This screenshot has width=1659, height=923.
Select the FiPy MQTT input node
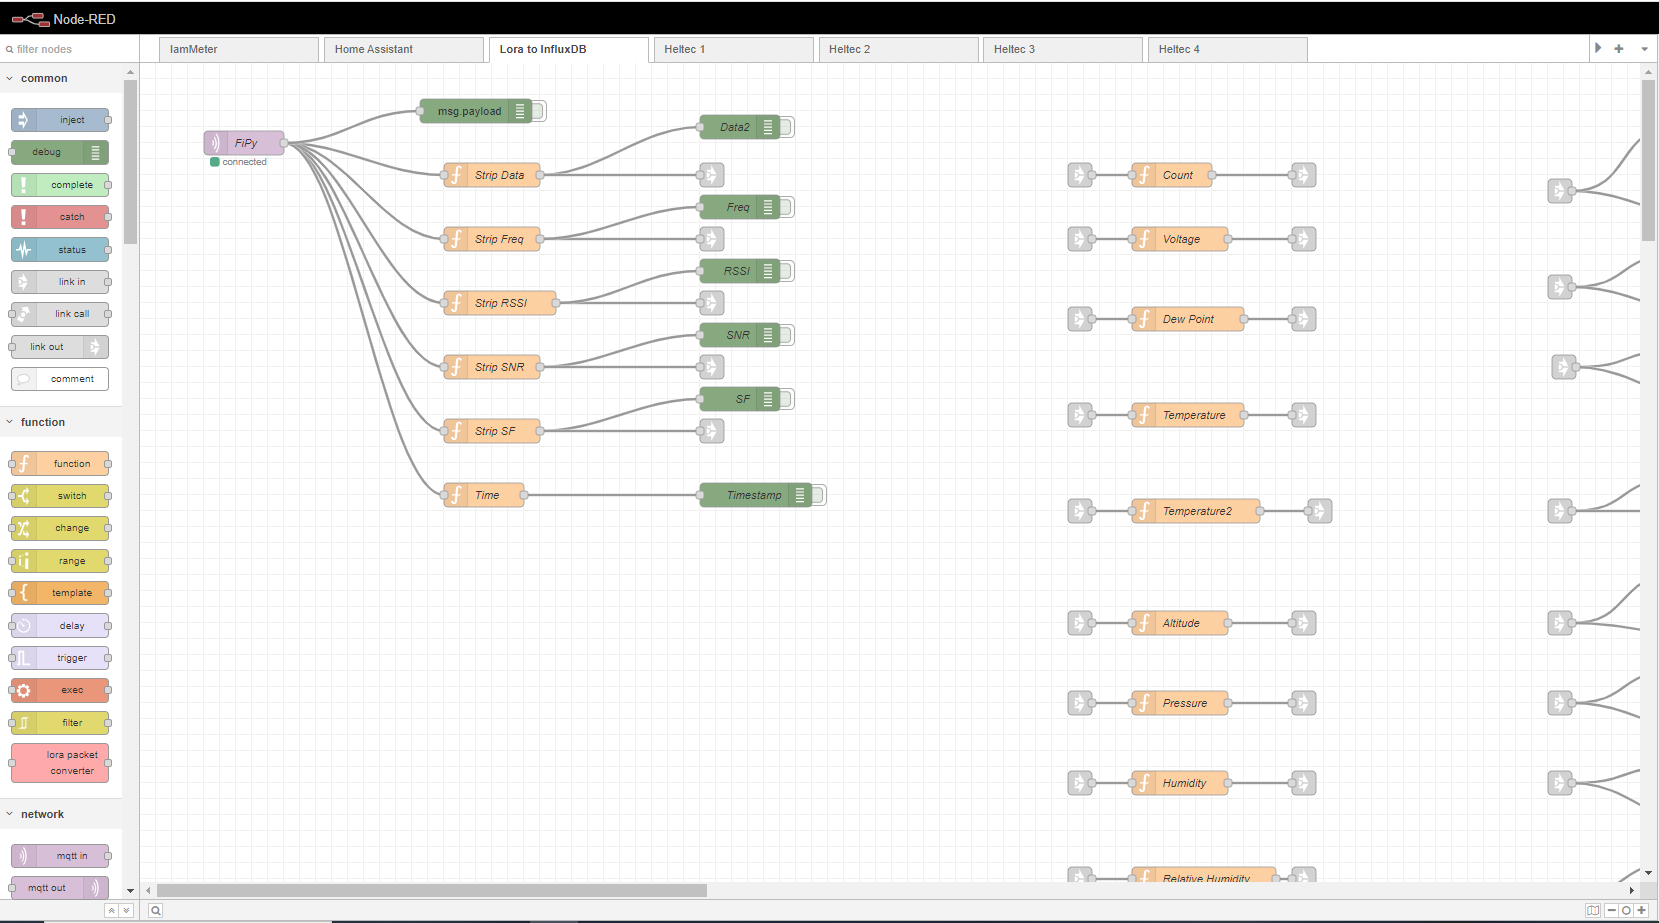244,143
